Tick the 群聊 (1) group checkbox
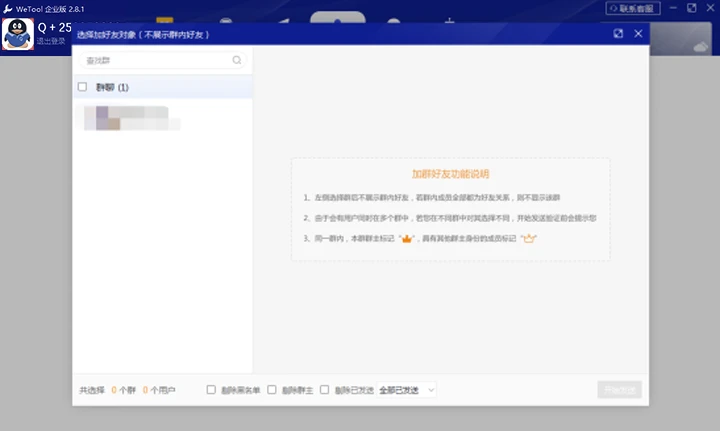 [82, 87]
